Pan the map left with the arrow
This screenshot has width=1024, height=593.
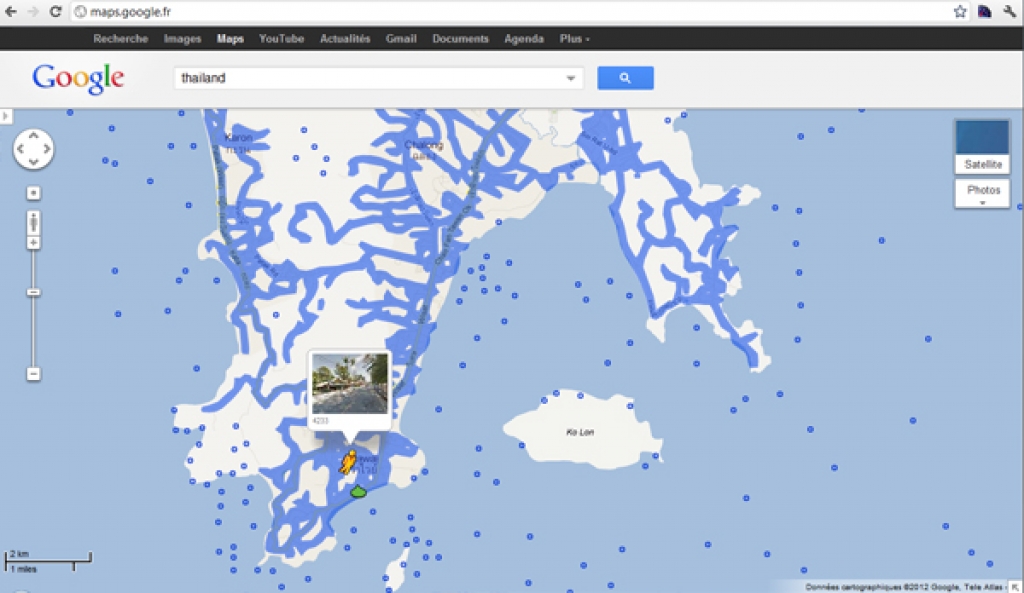point(20,149)
